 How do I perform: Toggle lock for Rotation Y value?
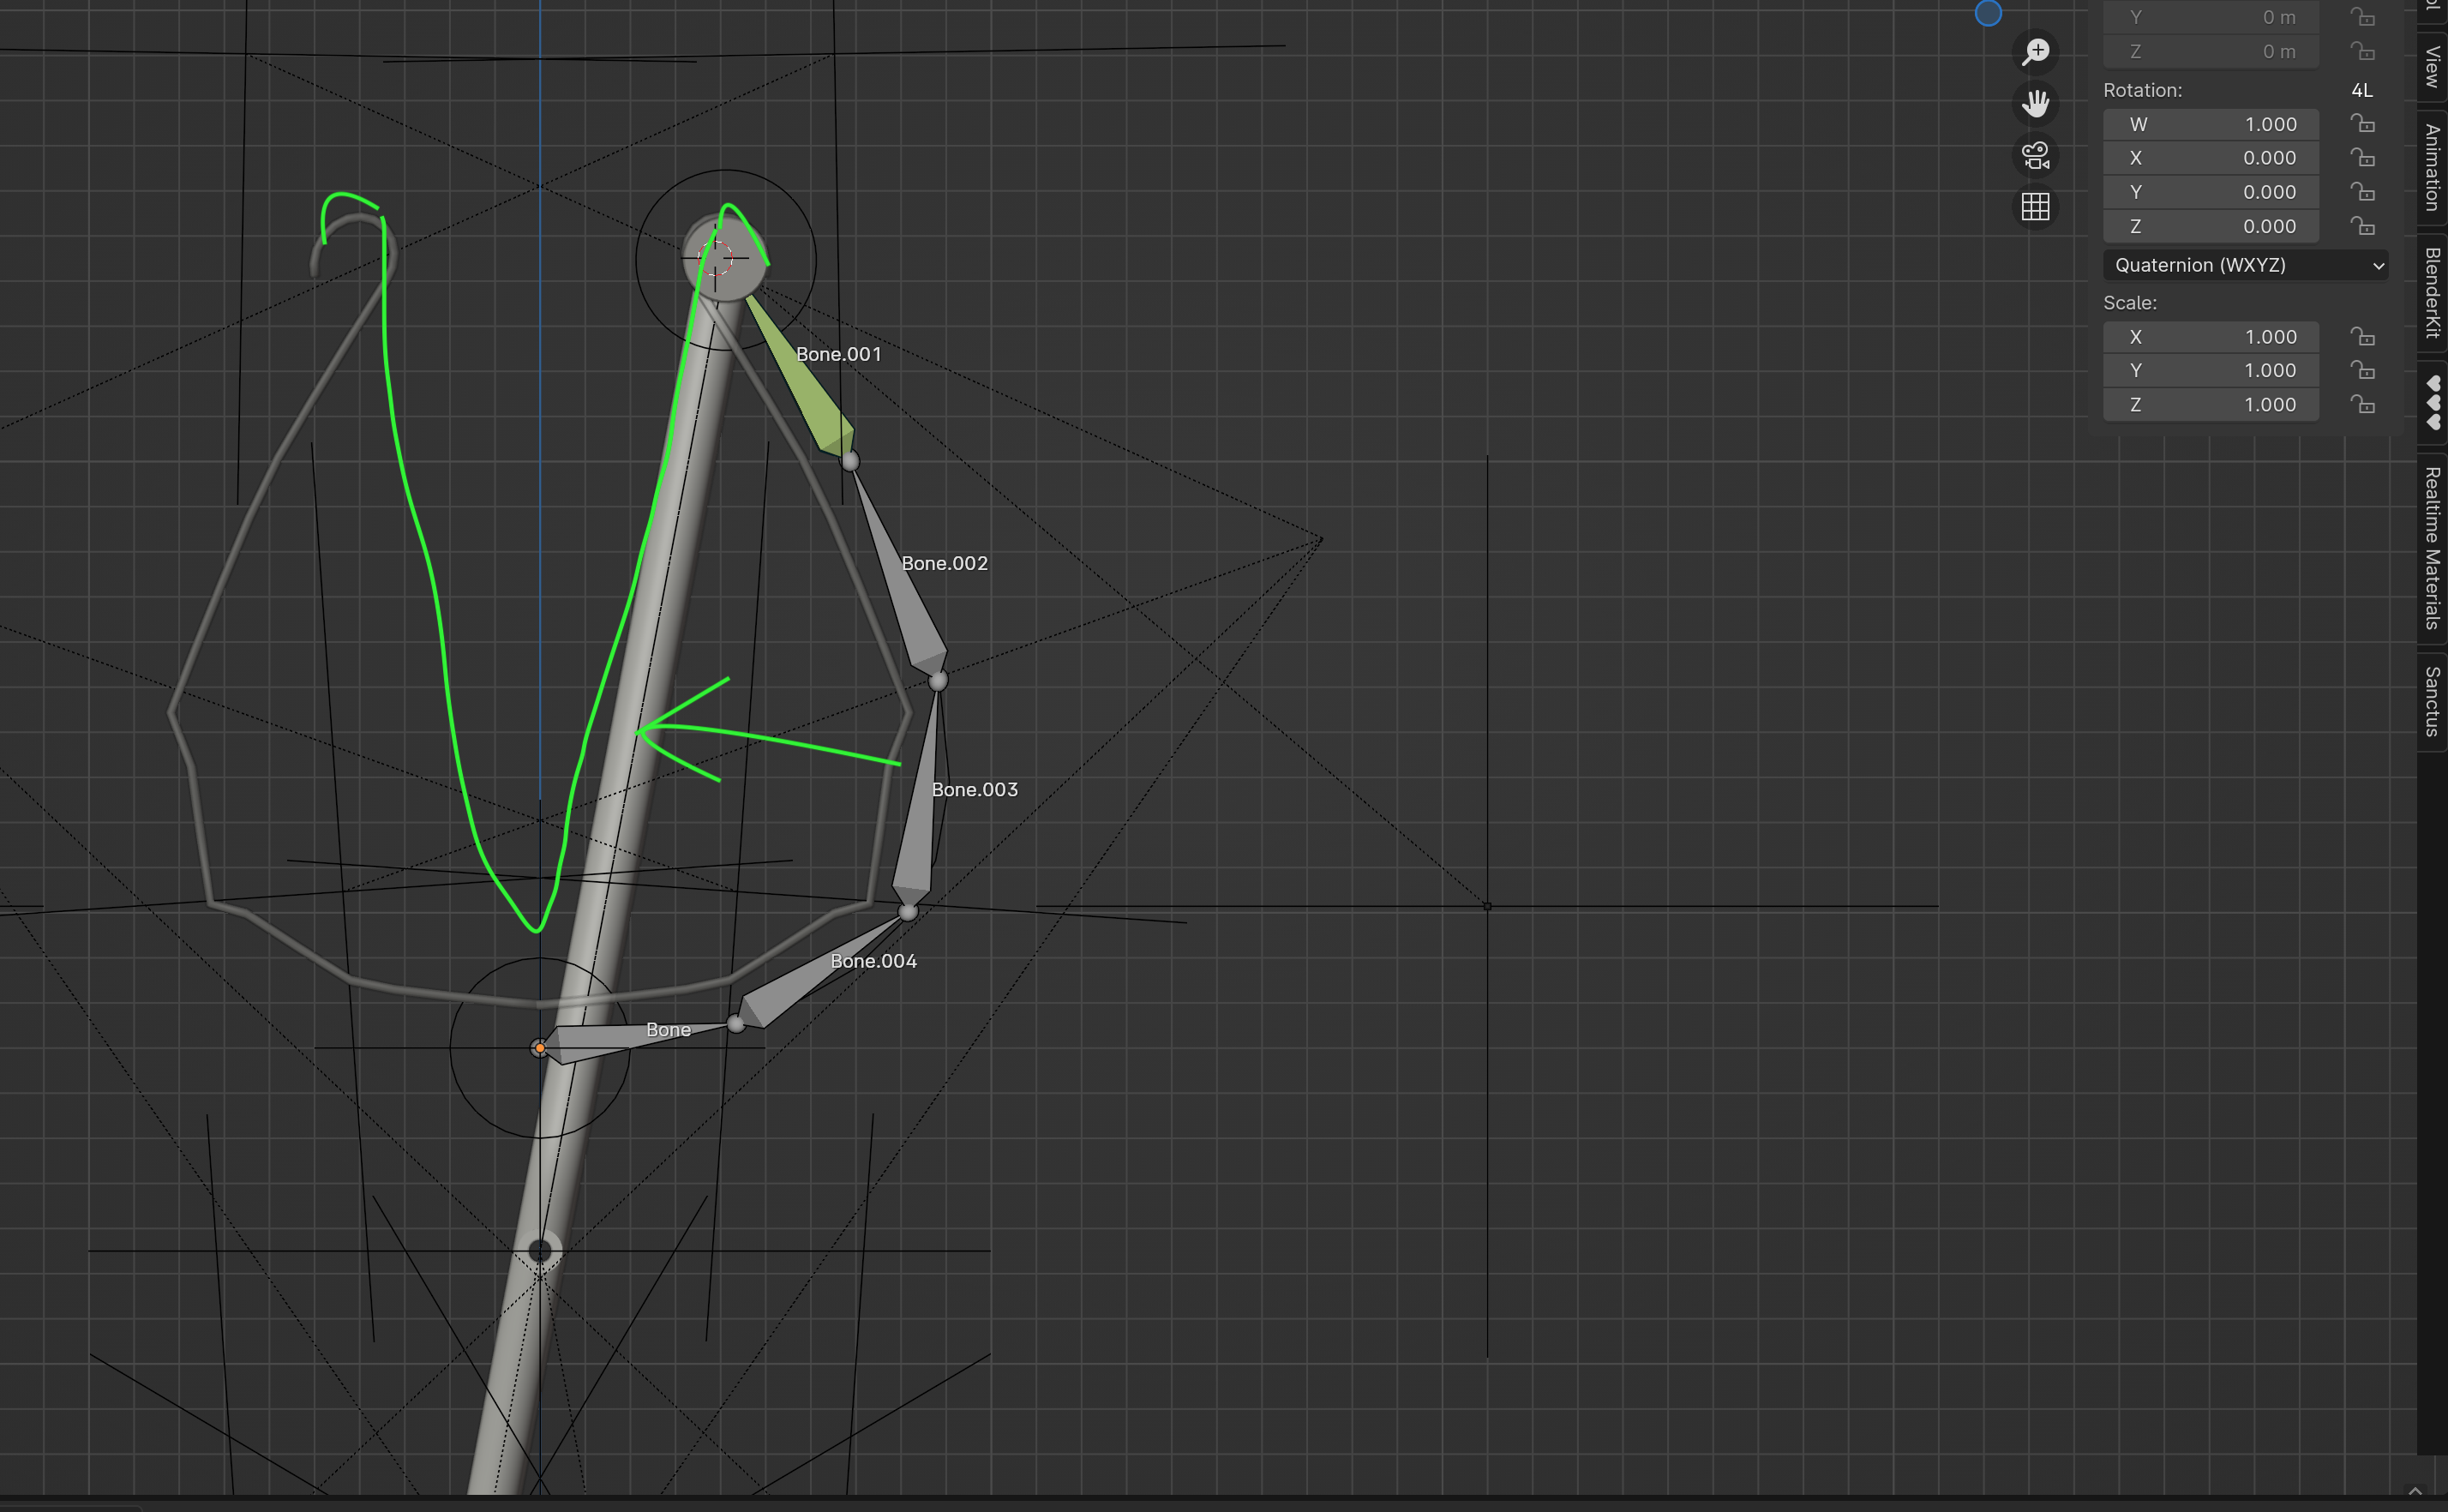[2363, 192]
